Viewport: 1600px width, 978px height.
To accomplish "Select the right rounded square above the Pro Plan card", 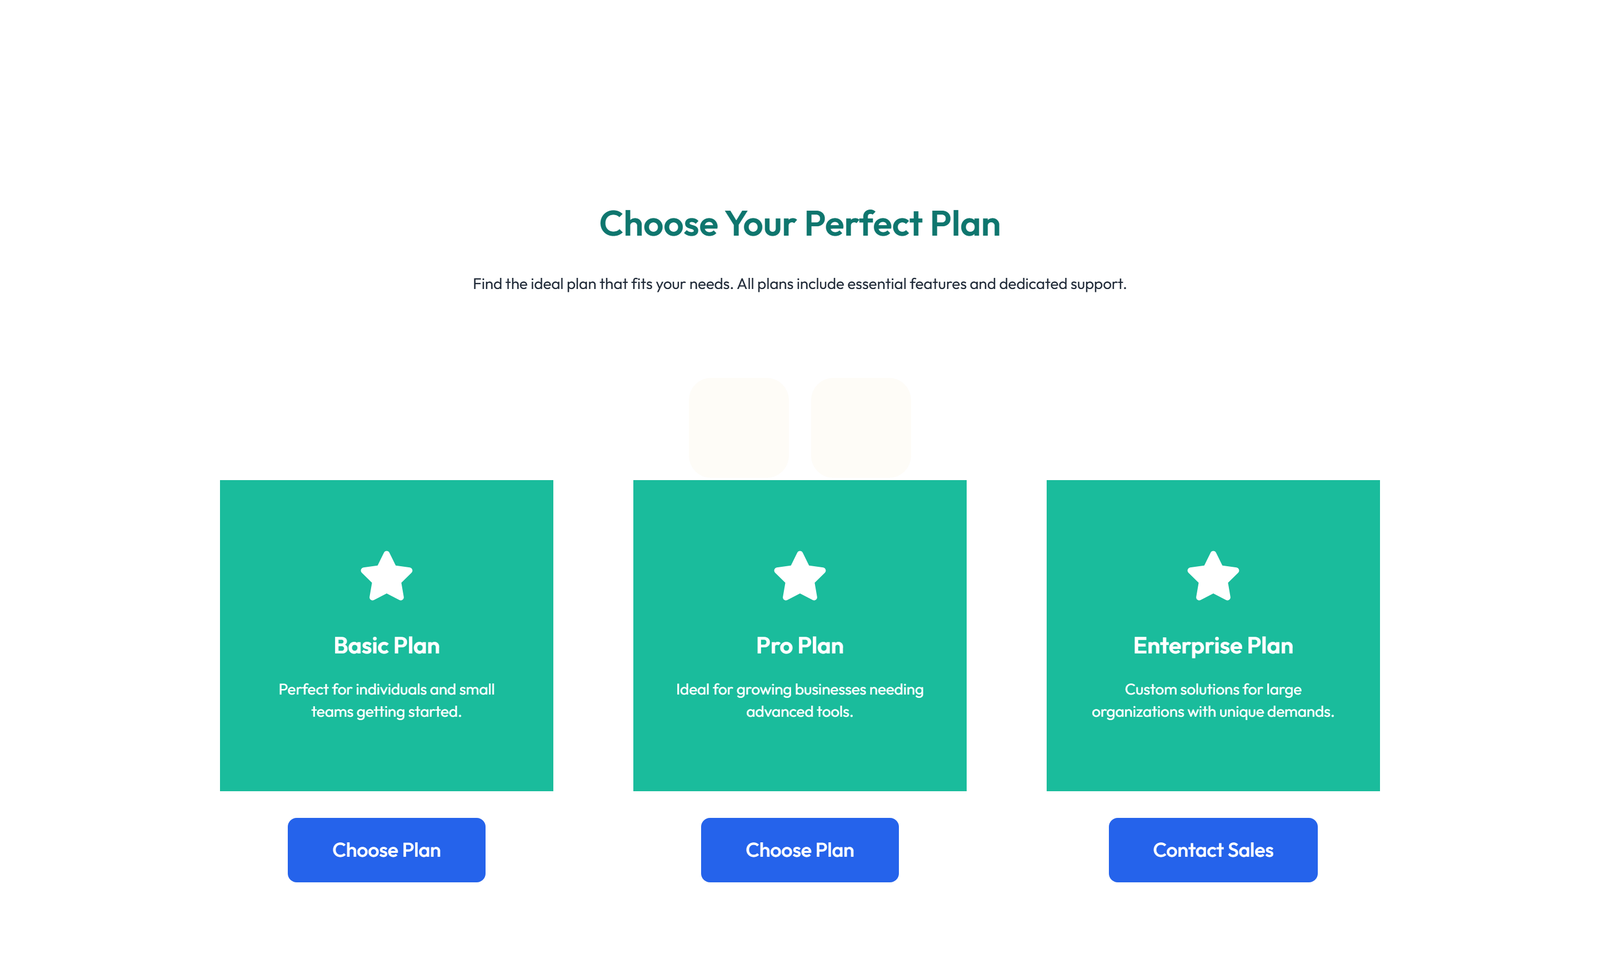I will (x=860, y=426).
